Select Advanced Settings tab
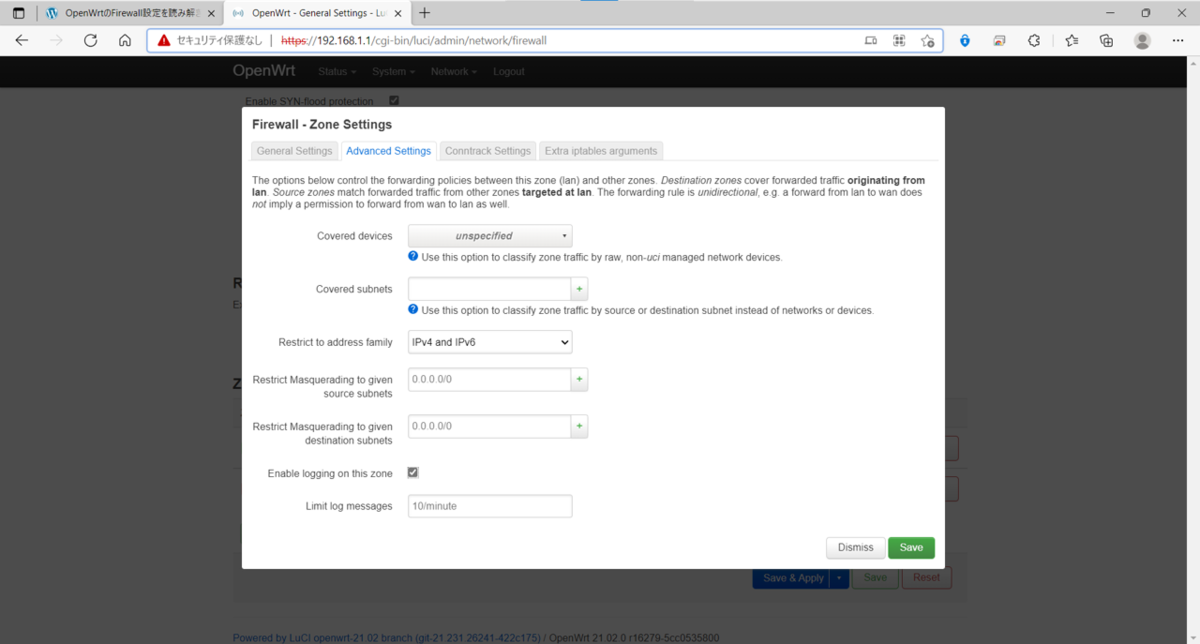The image size is (1200, 644). tap(389, 151)
